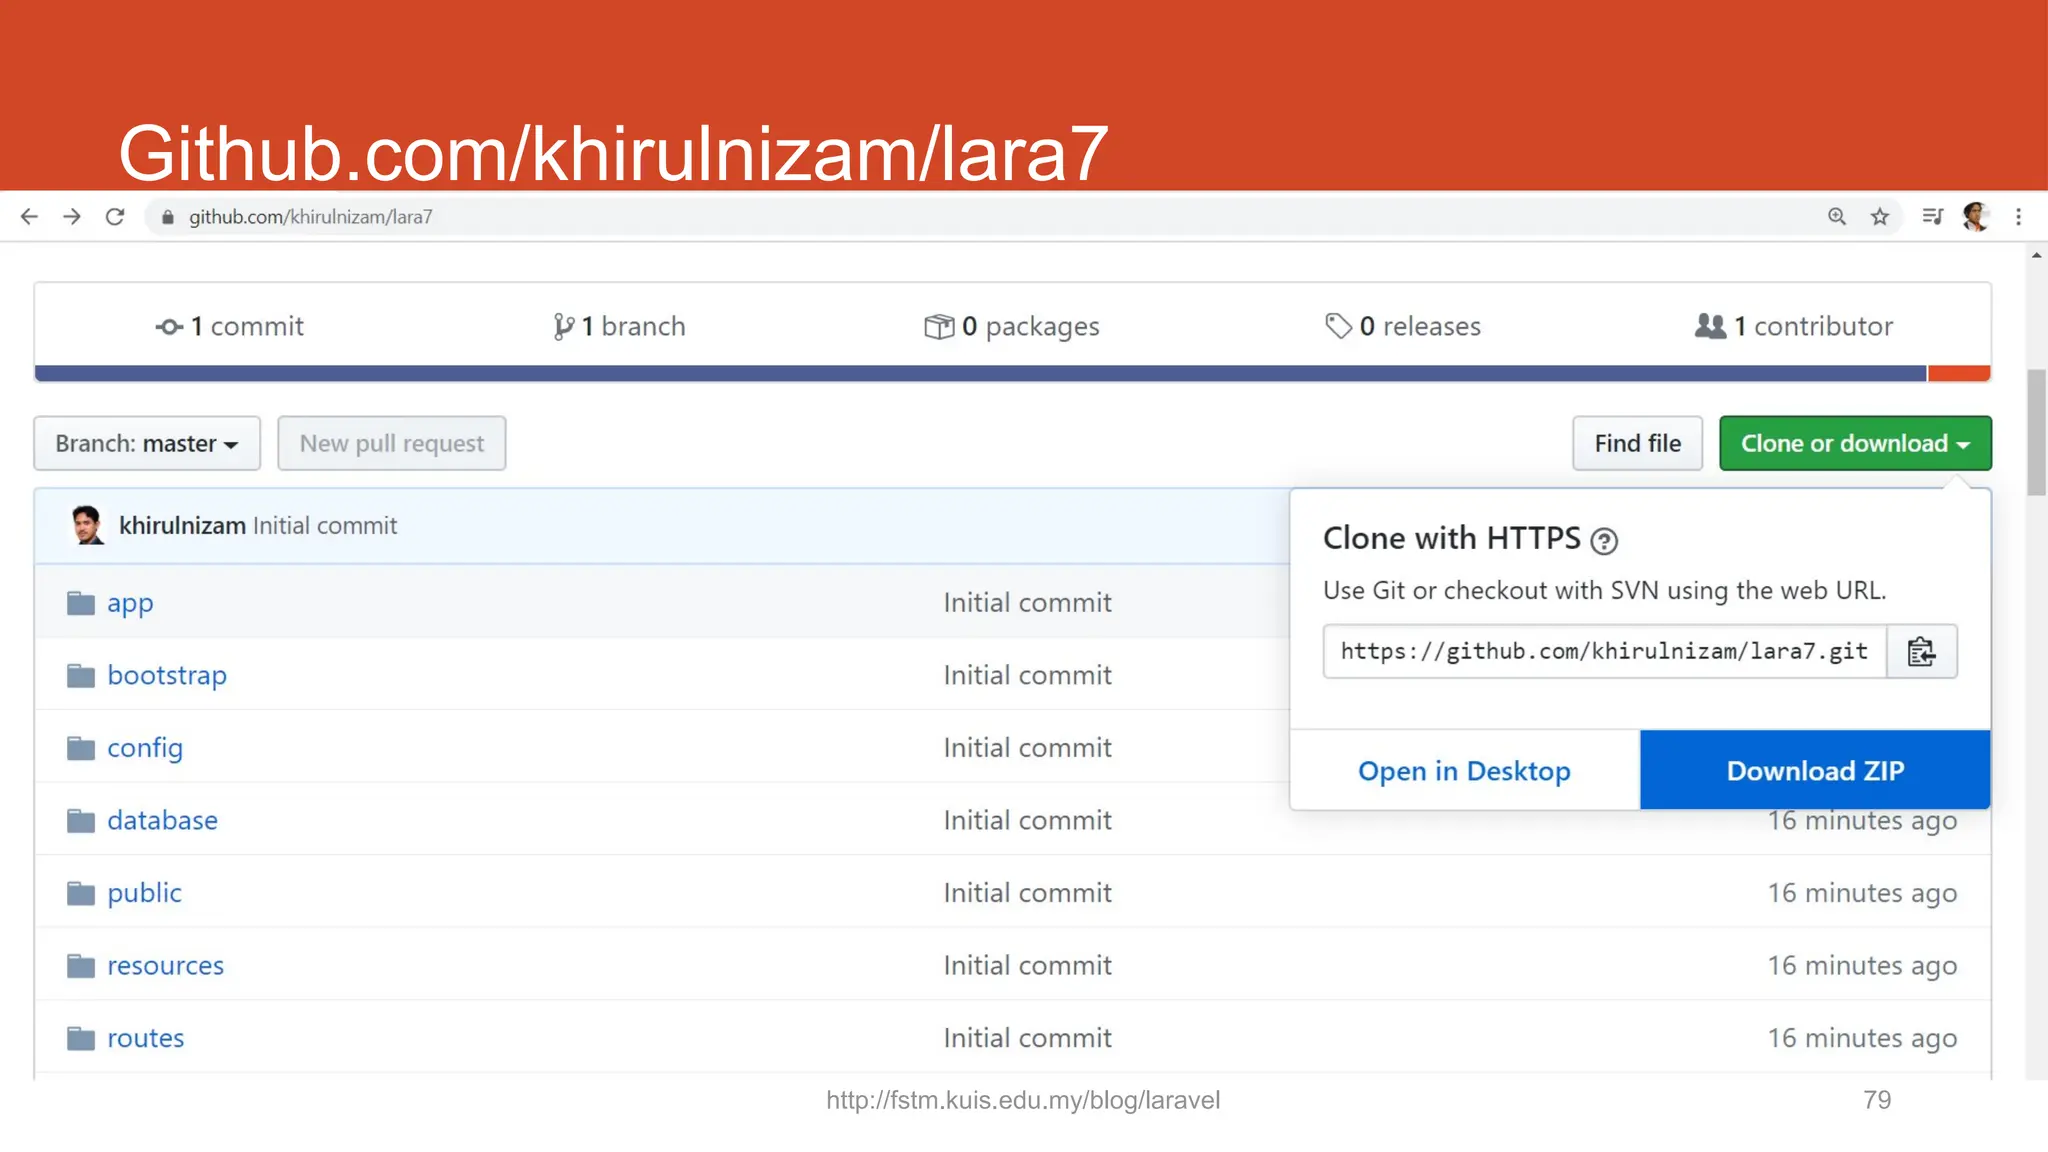
Task: Open the Initial commit message on the app row
Action: (x=1027, y=603)
